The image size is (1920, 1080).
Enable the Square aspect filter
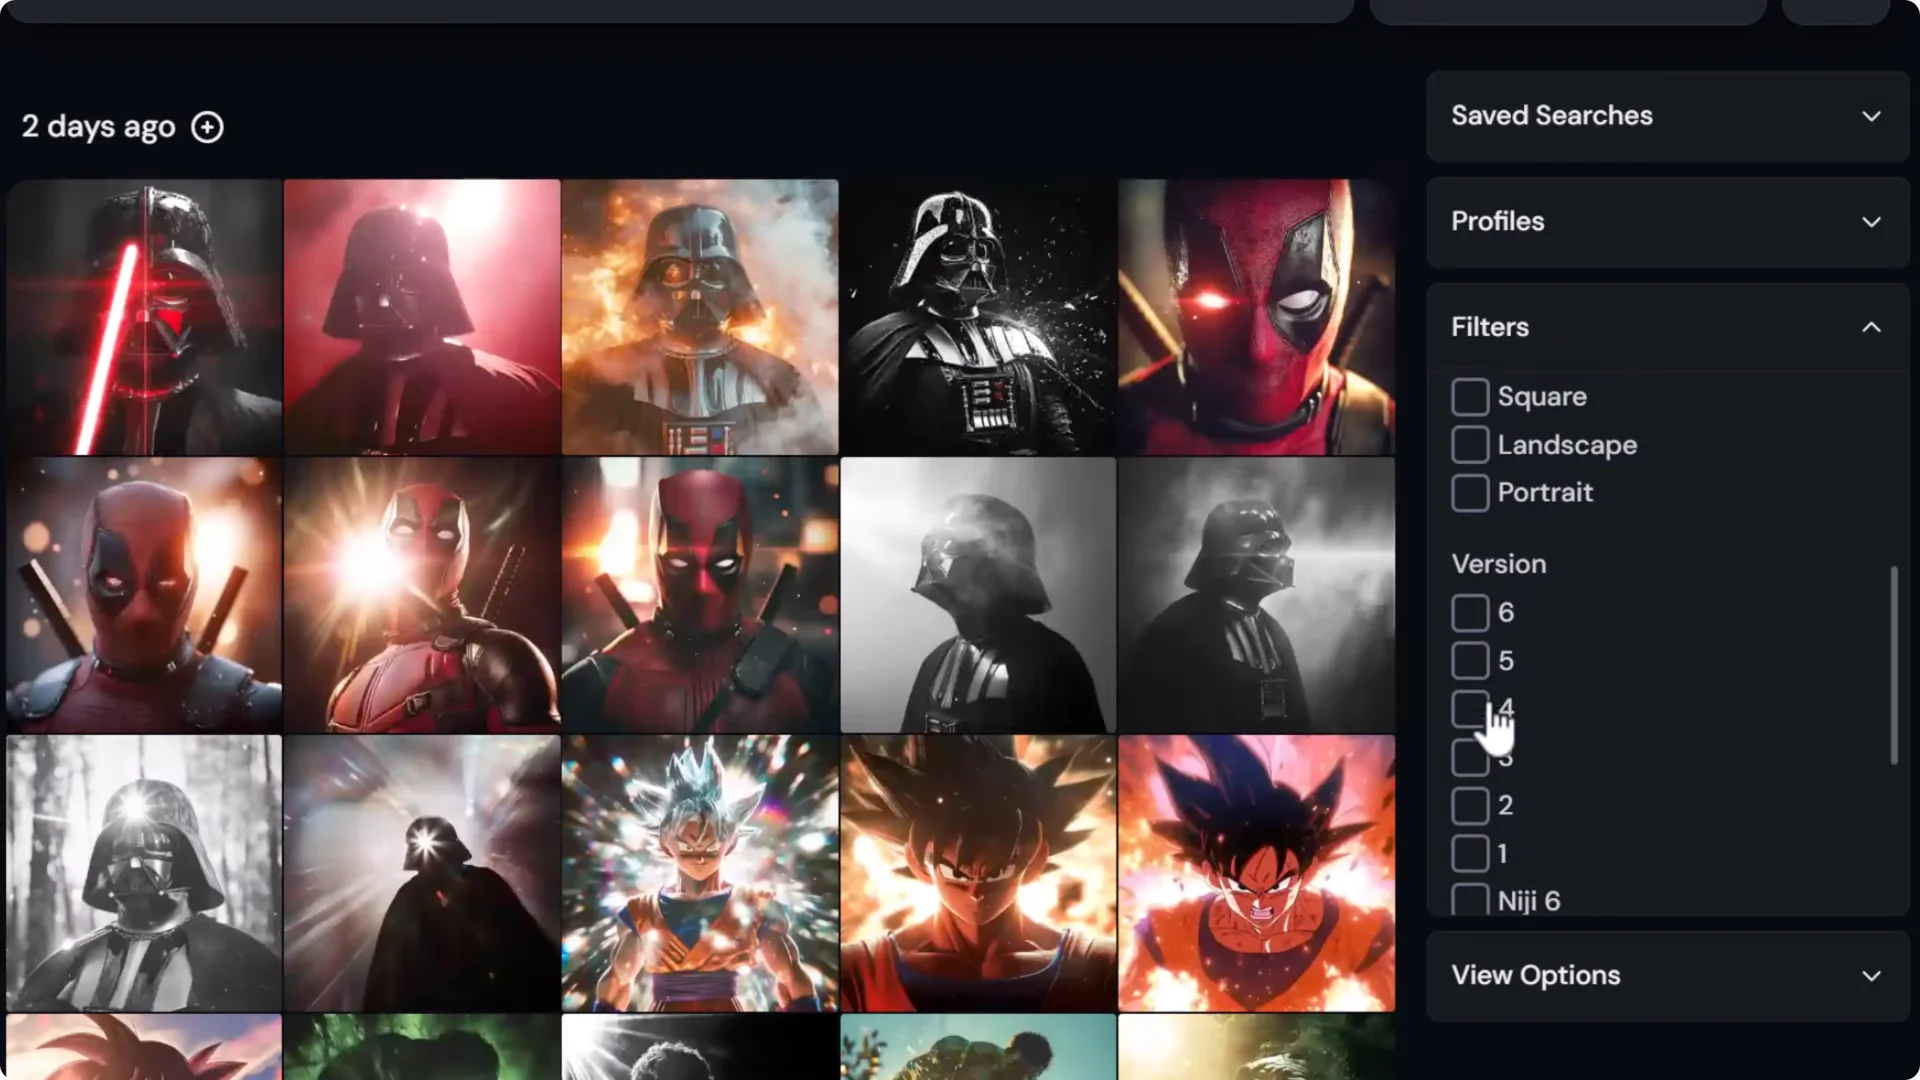tap(1470, 397)
